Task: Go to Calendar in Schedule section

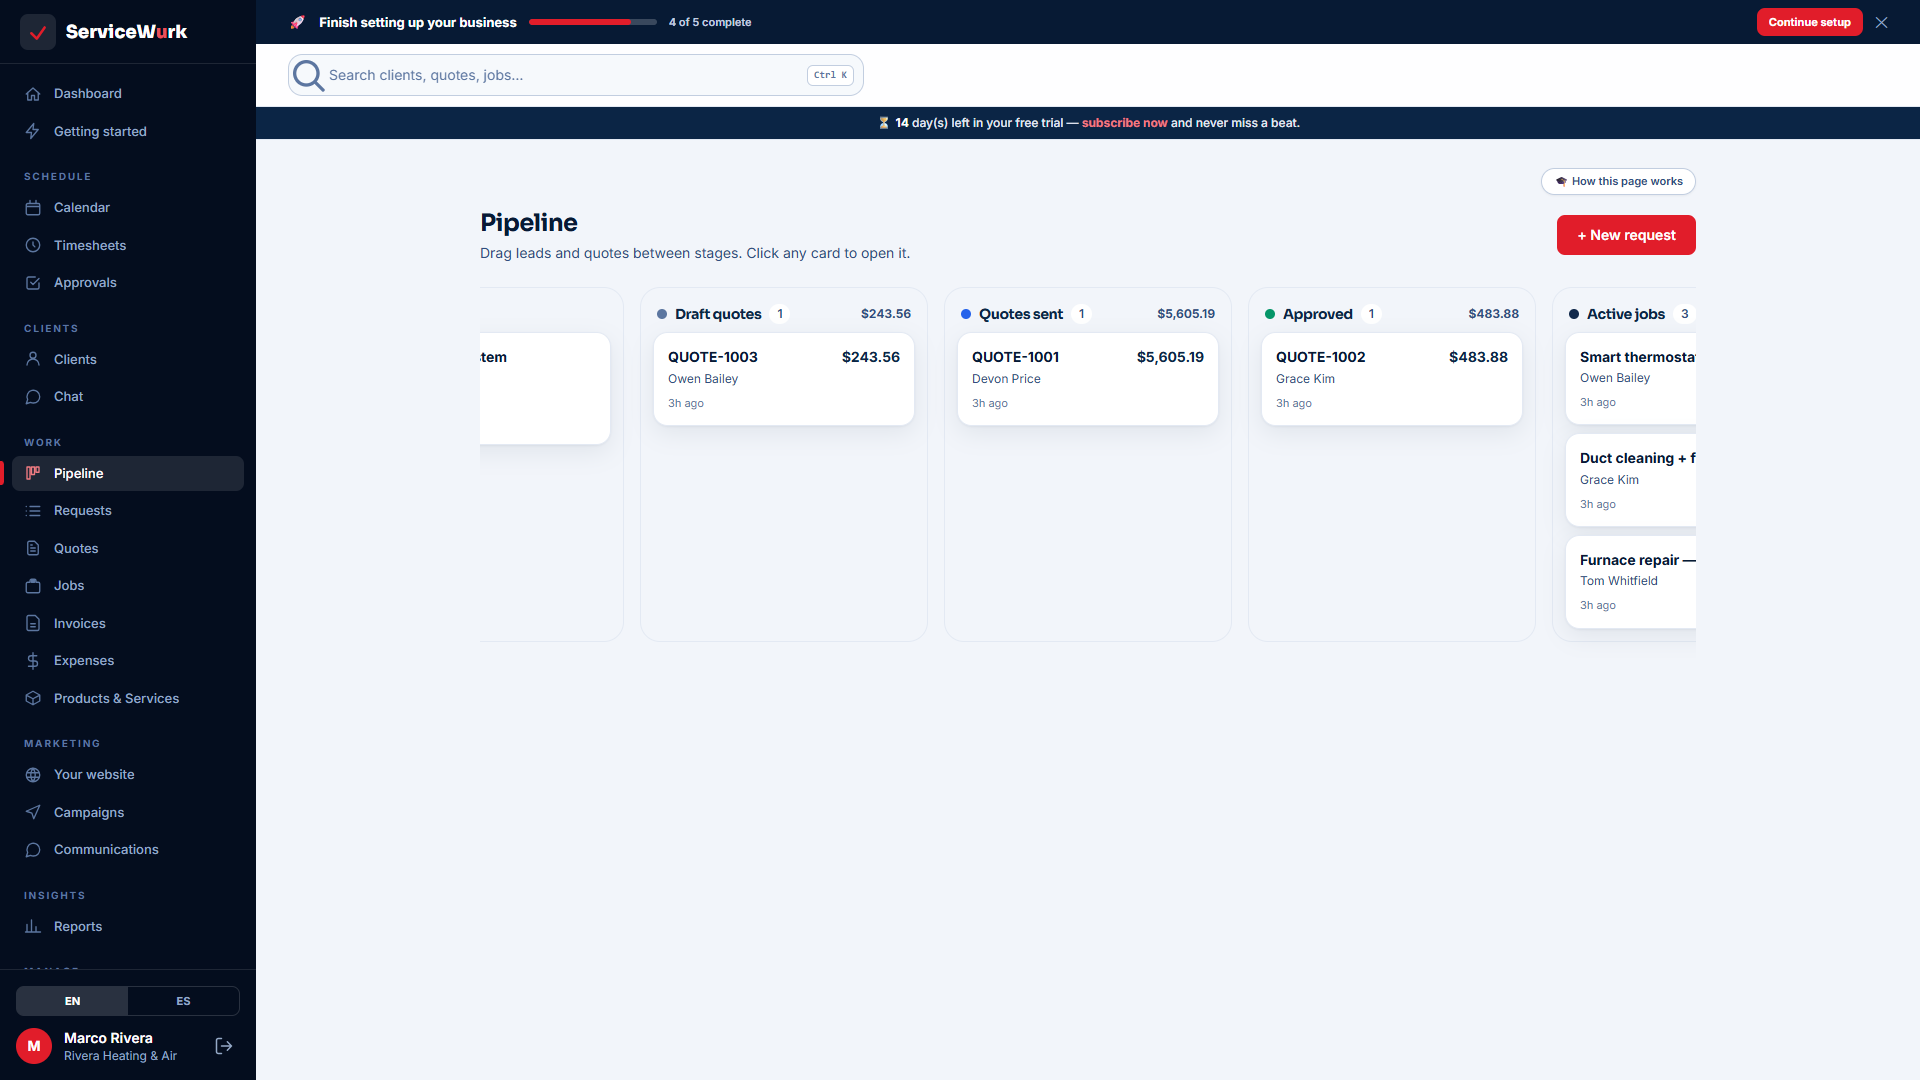Action: [128, 208]
